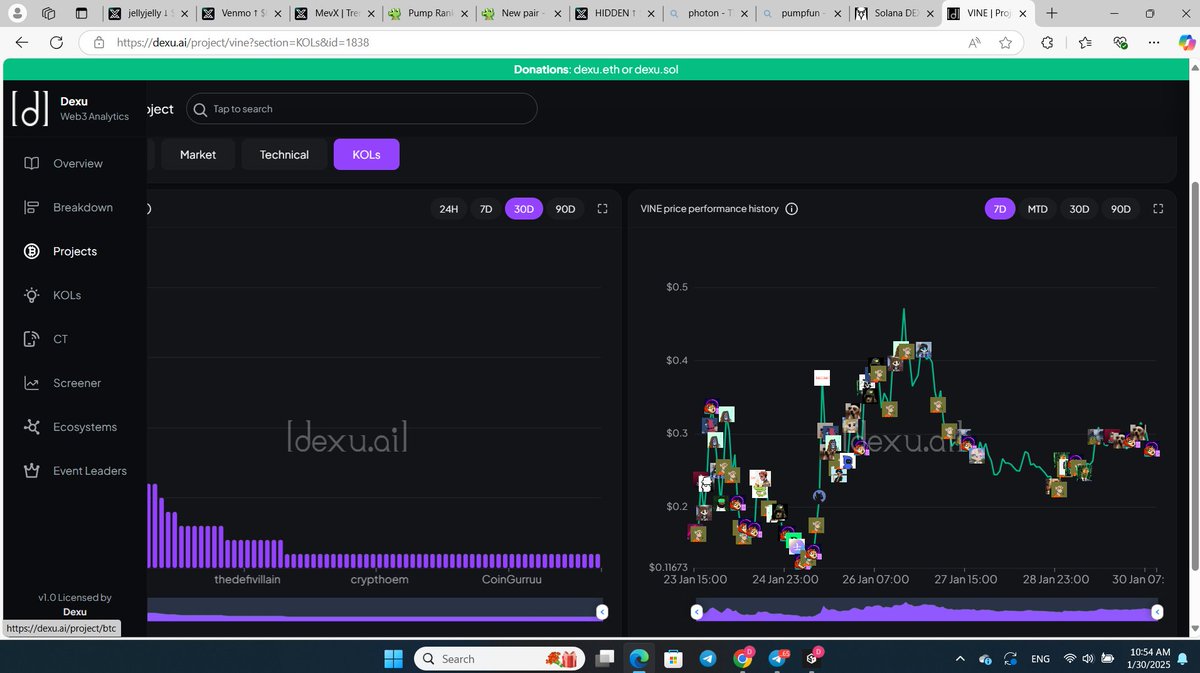Open Microsoft Store from the taskbar
Screen dimensions: 1200x673
tap(673, 659)
